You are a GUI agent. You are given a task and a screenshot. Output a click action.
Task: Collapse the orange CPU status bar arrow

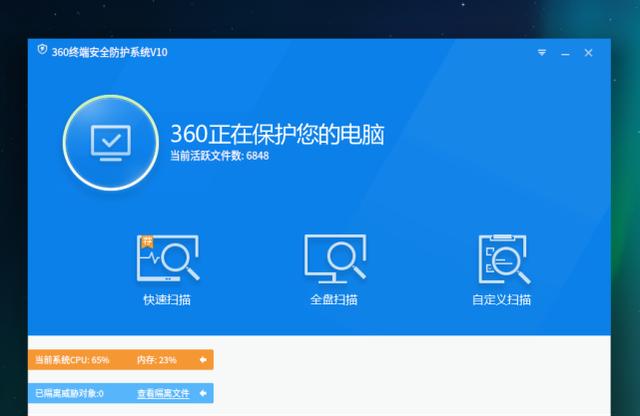click(x=203, y=360)
